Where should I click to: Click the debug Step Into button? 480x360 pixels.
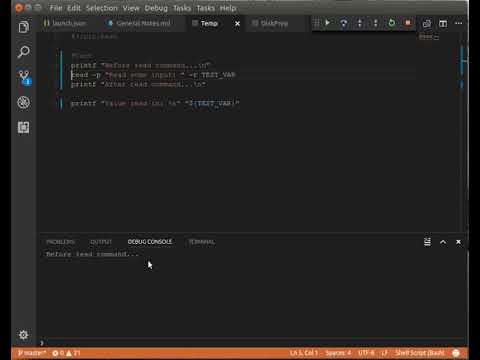[359, 23]
